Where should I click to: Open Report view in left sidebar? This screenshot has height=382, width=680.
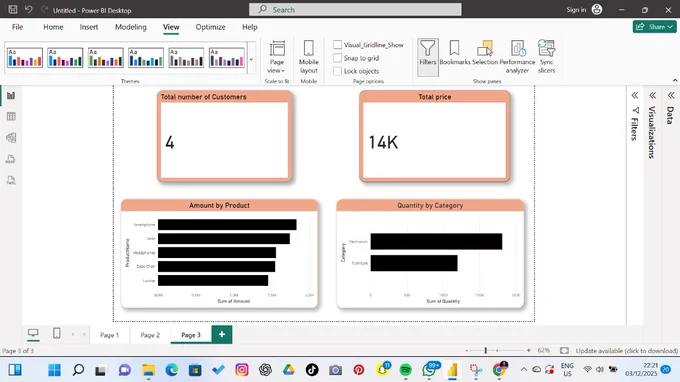point(11,95)
